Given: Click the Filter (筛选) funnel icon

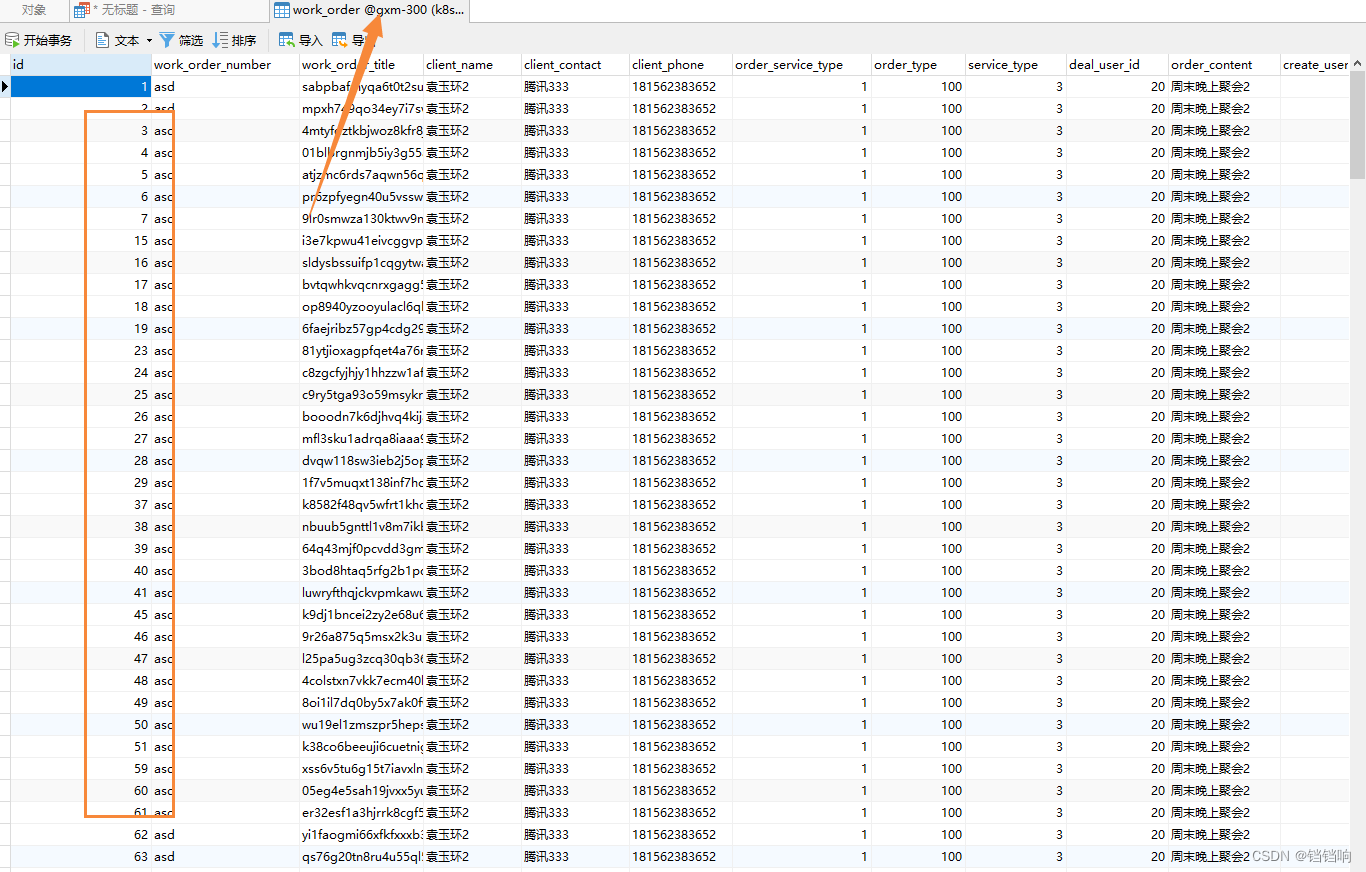Looking at the screenshot, I should click(167, 40).
